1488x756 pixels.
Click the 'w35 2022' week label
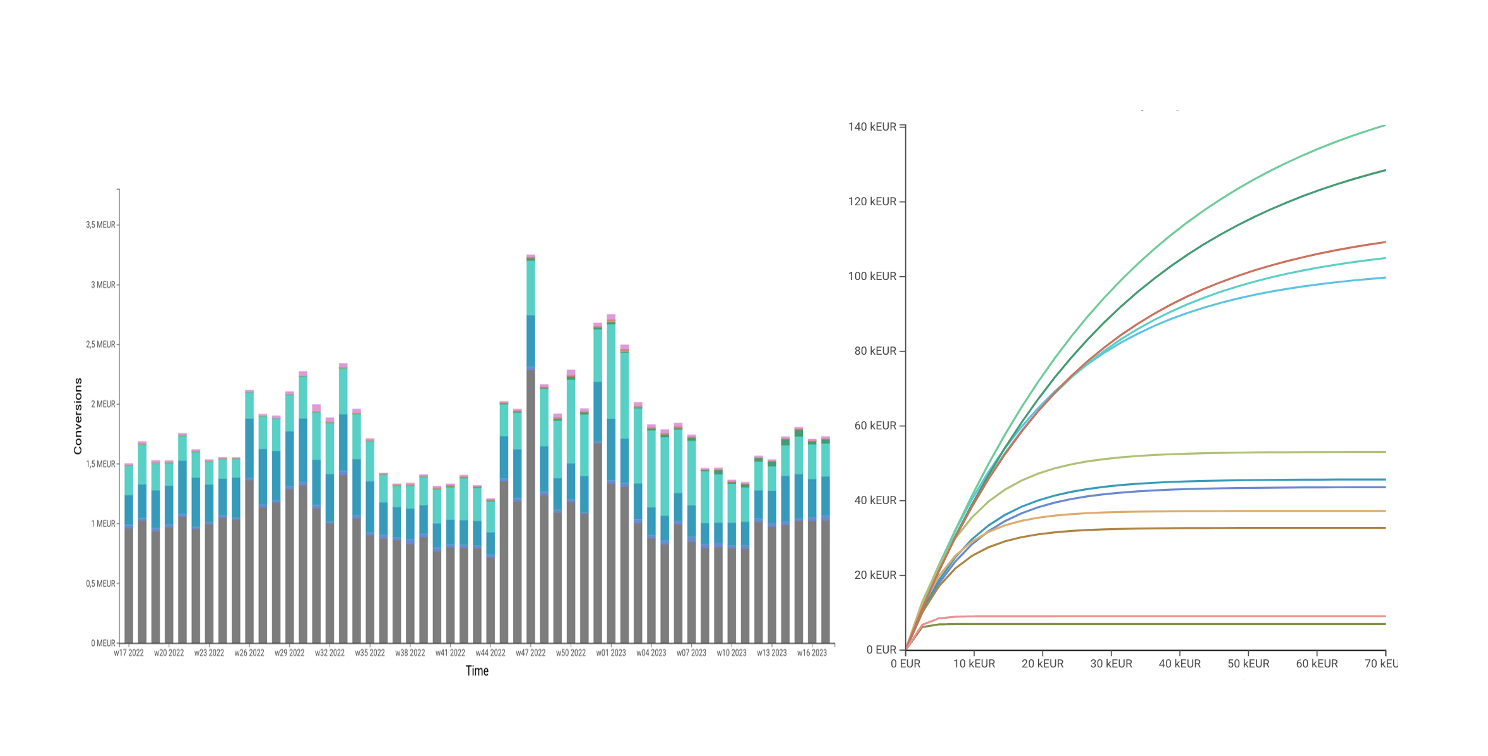[x=369, y=653]
